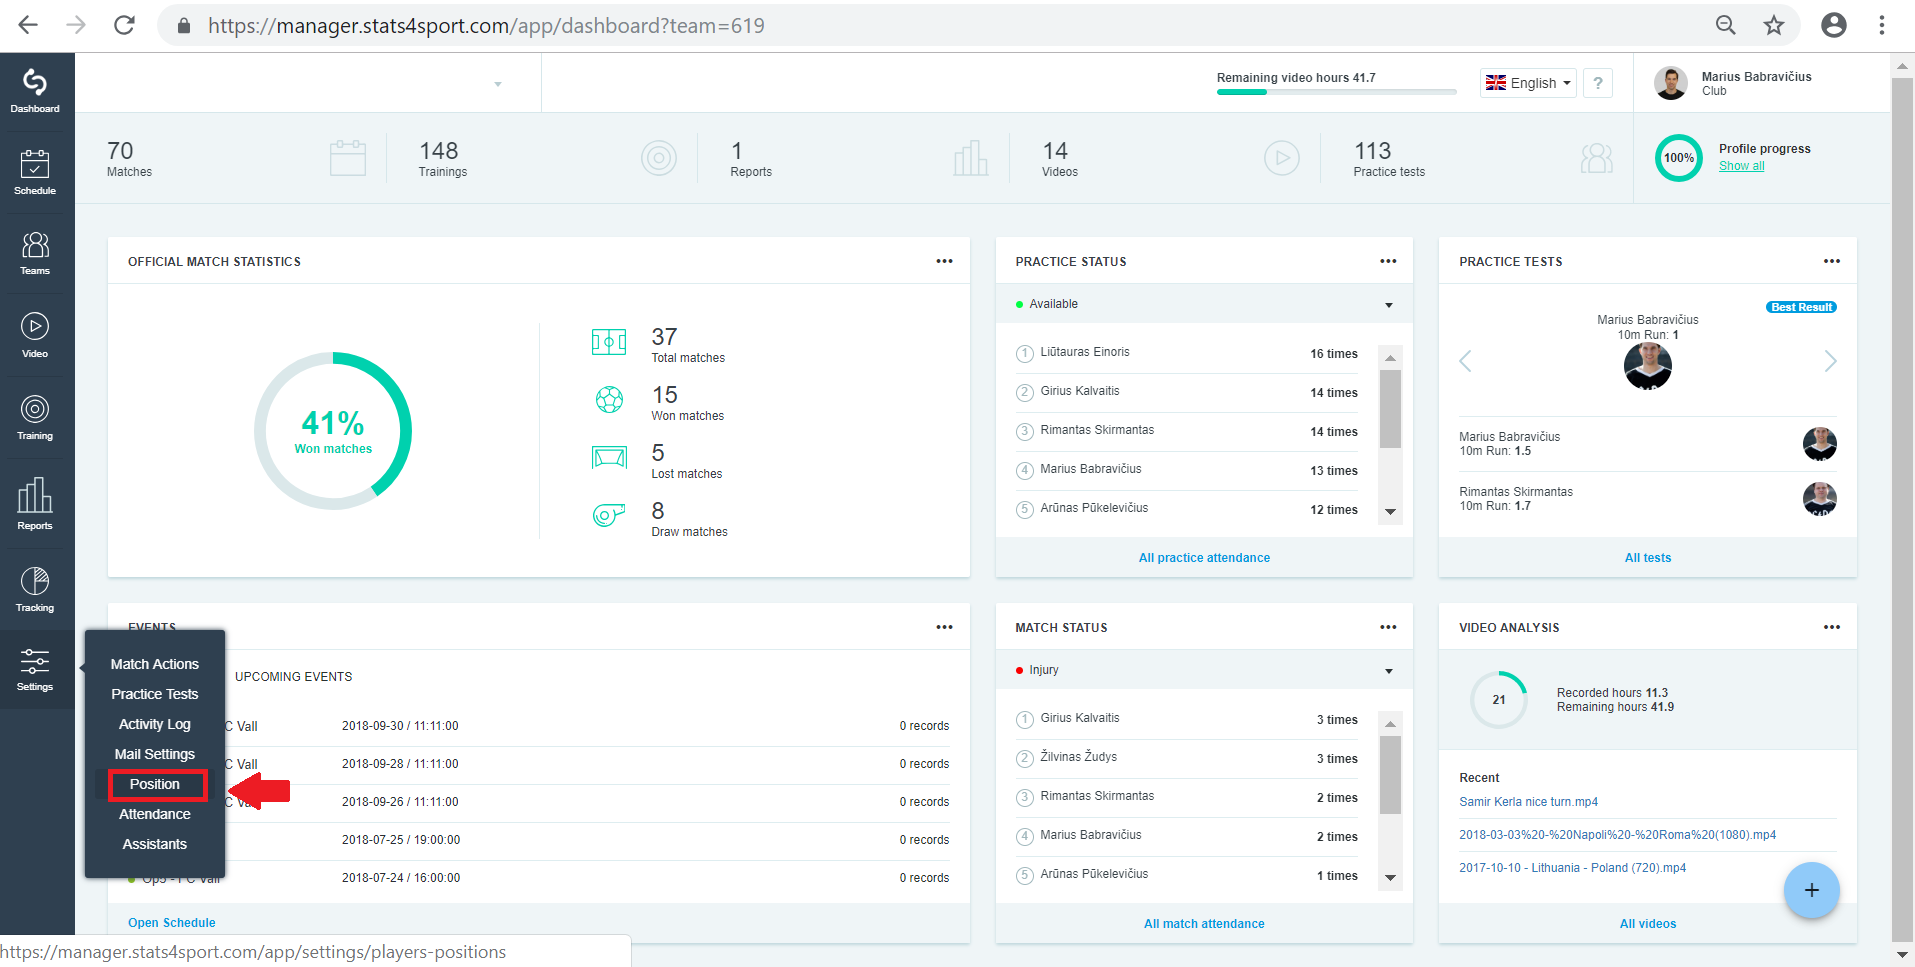Open Match Status three-dot menu
1915x967 pixels.
click(x=1388, y=627)
